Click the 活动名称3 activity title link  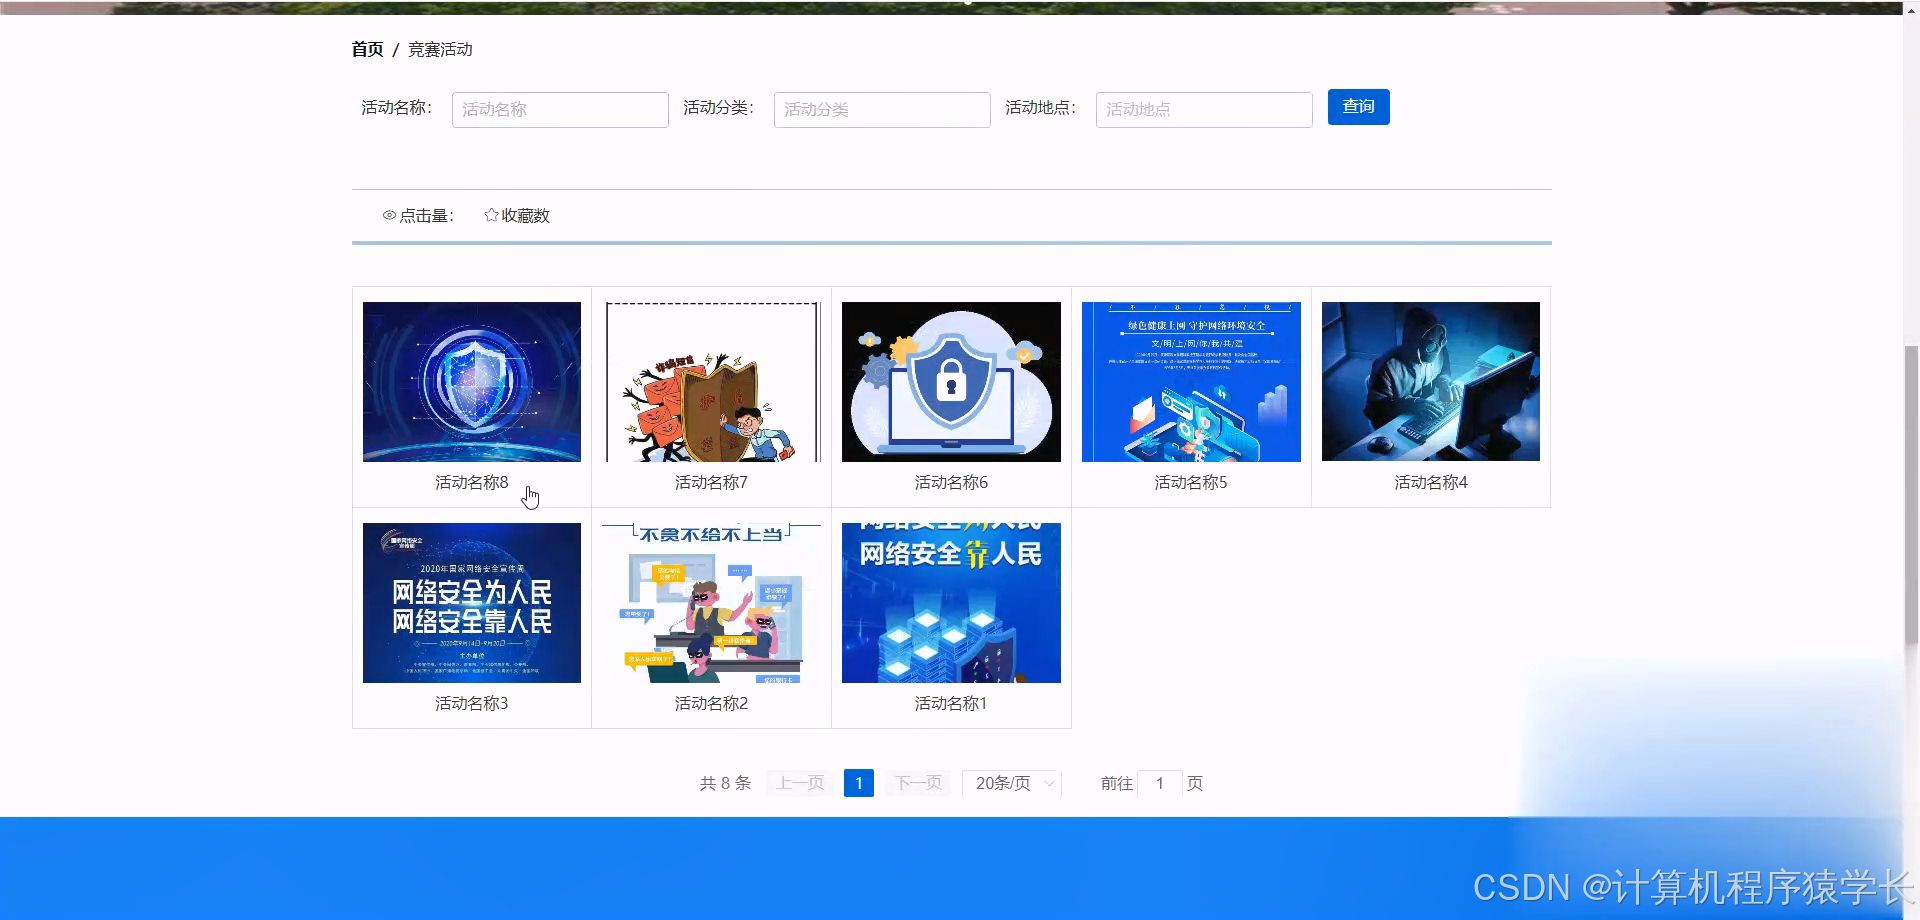[x=471, y=703]
